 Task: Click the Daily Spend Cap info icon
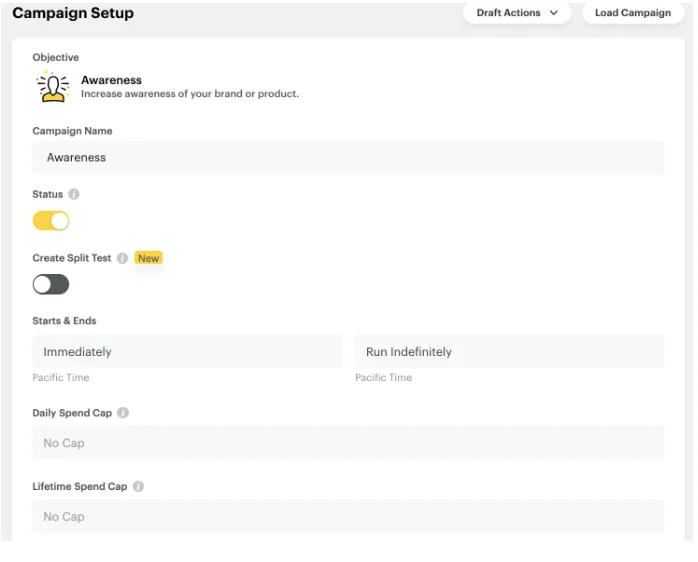123,413
